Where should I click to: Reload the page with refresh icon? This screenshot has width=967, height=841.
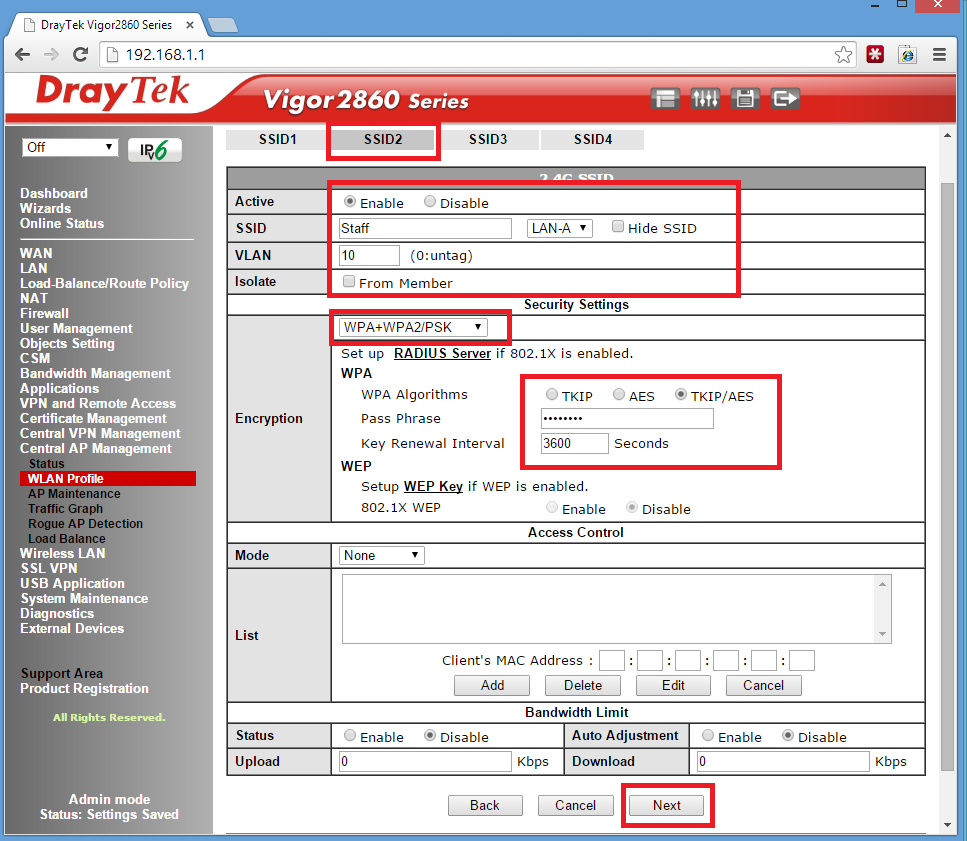[80, 54]
